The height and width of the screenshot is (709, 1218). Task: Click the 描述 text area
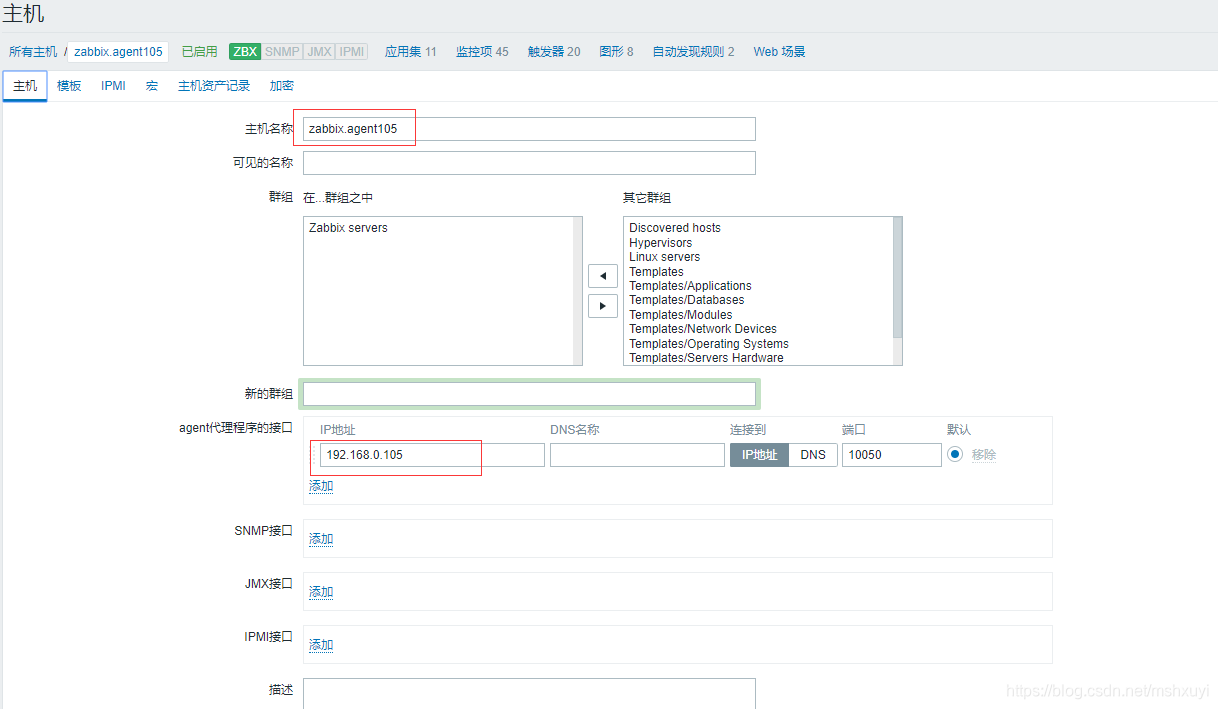[x=529, y=694]
